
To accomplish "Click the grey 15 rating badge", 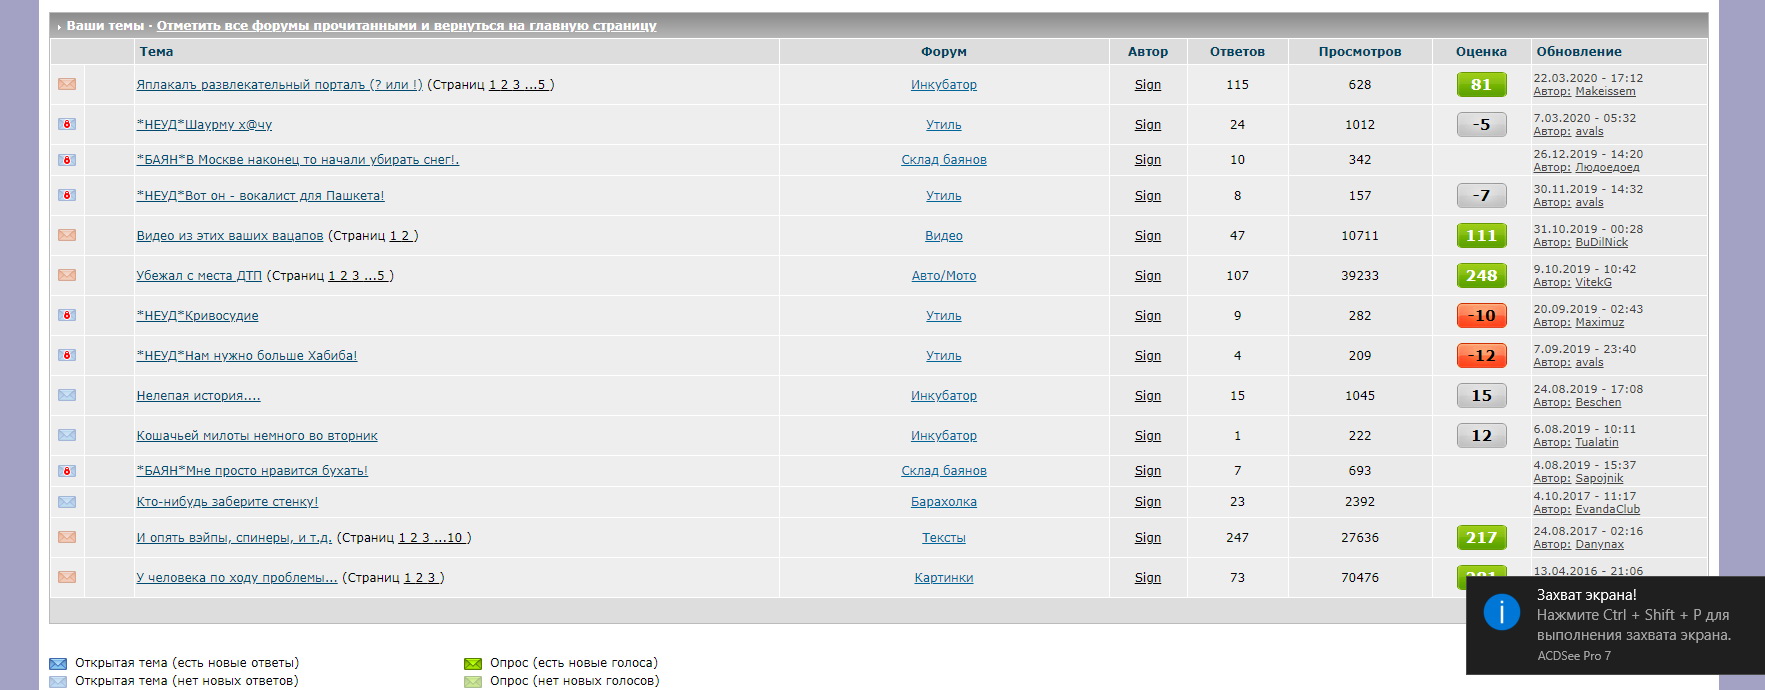I will pyautogui.click(x=1481, y=395).
